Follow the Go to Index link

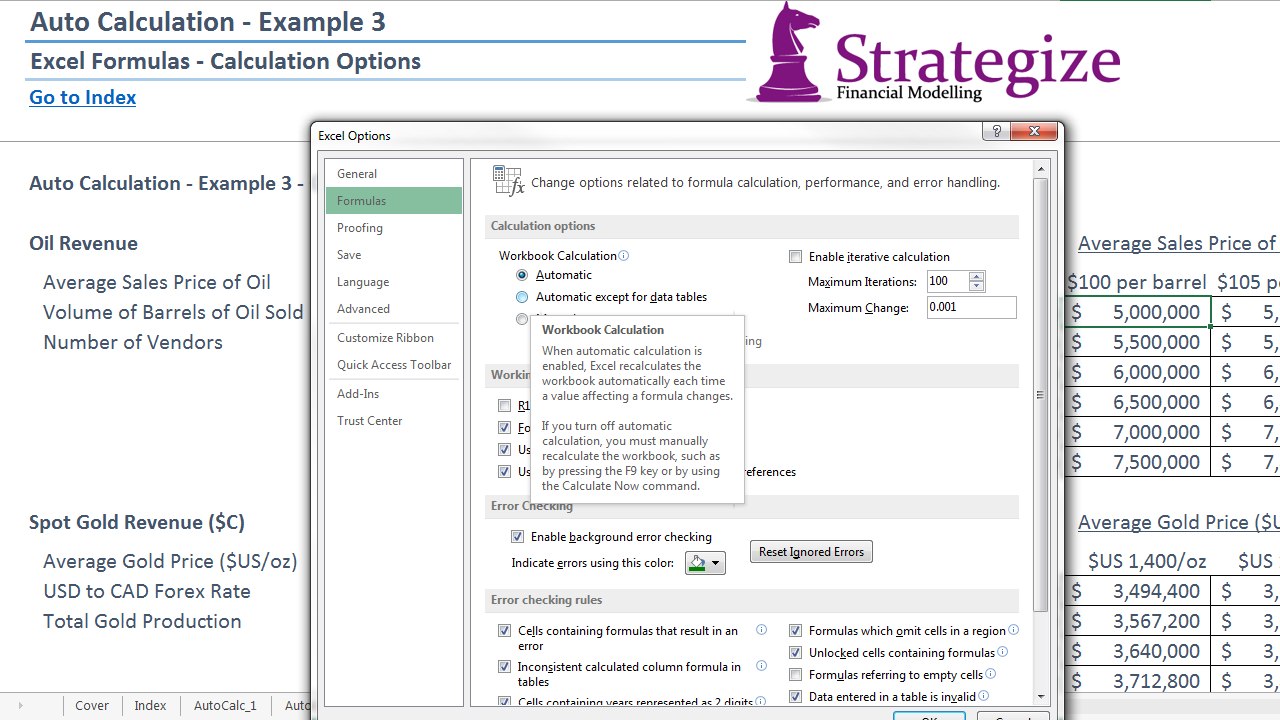tap(83, 97)
